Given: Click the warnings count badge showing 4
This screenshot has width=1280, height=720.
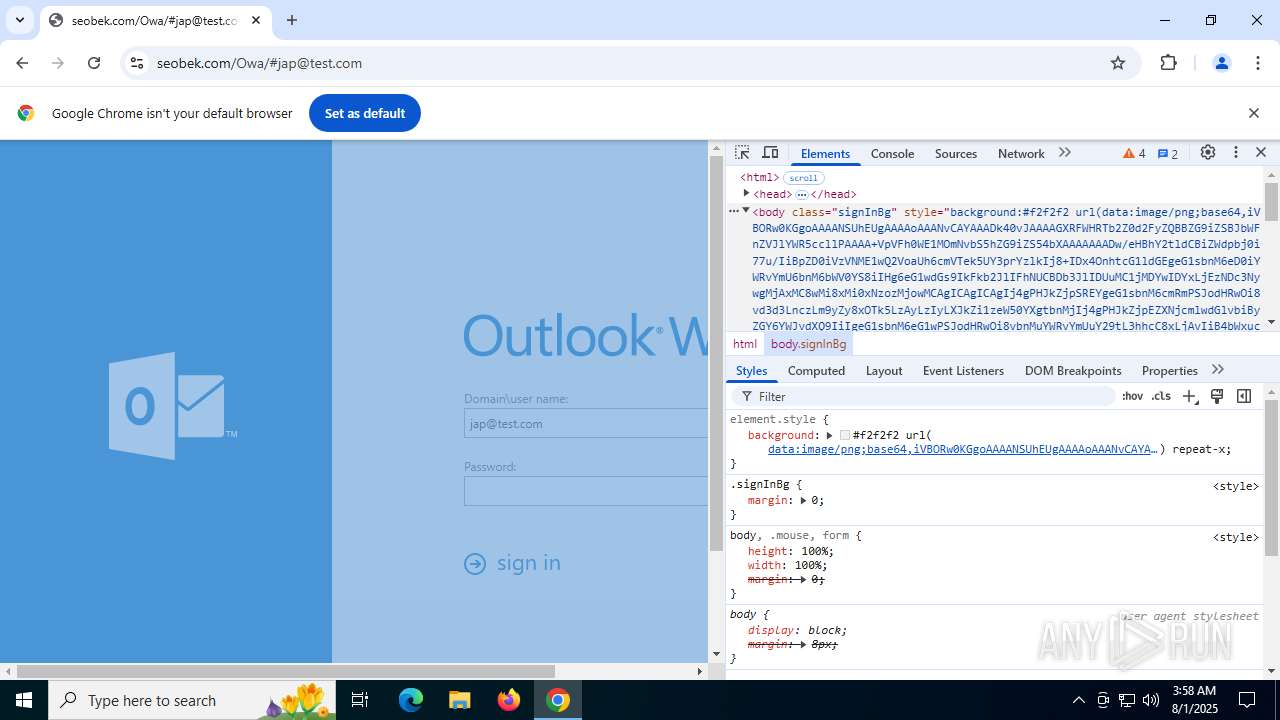Looking at the screenshot, I should tap(1134, 154).
